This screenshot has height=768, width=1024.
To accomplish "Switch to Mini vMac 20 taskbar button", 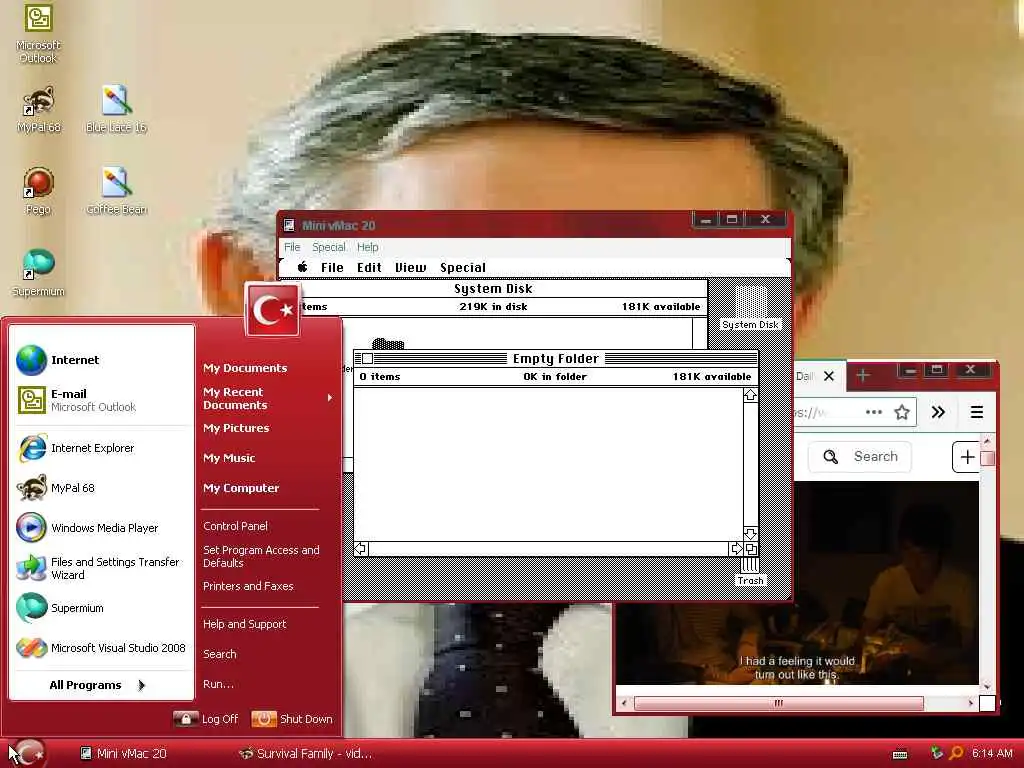I will (124, 754).
